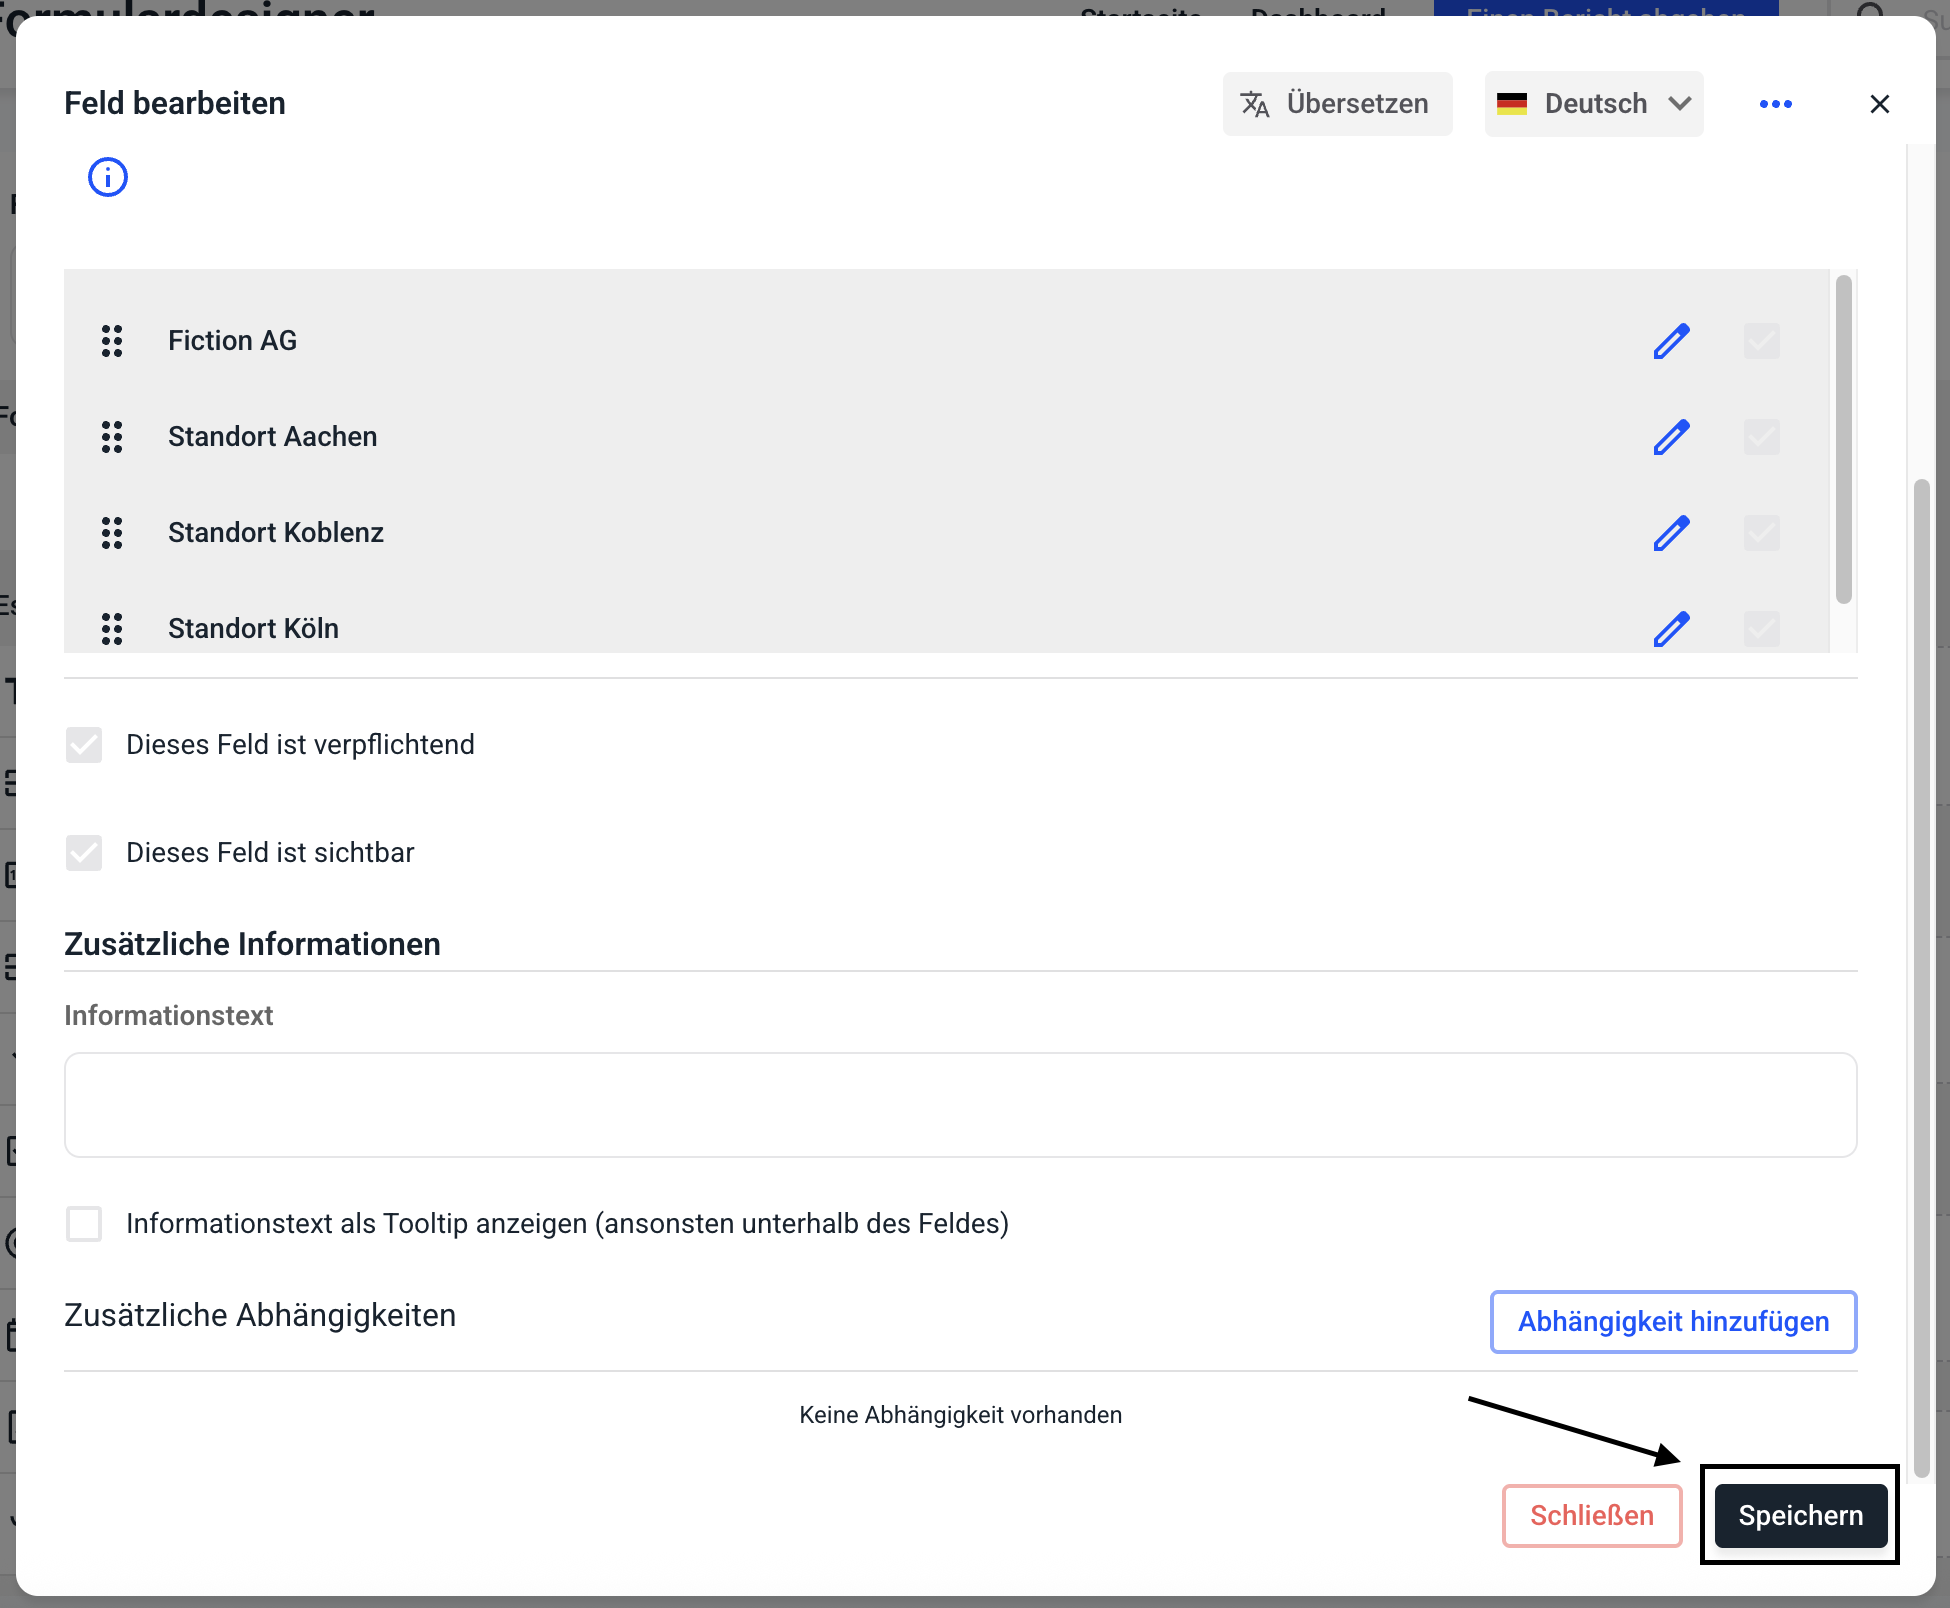
Task: Edit Standort Koblenz via pencil icon
Action: point(1671,533)
